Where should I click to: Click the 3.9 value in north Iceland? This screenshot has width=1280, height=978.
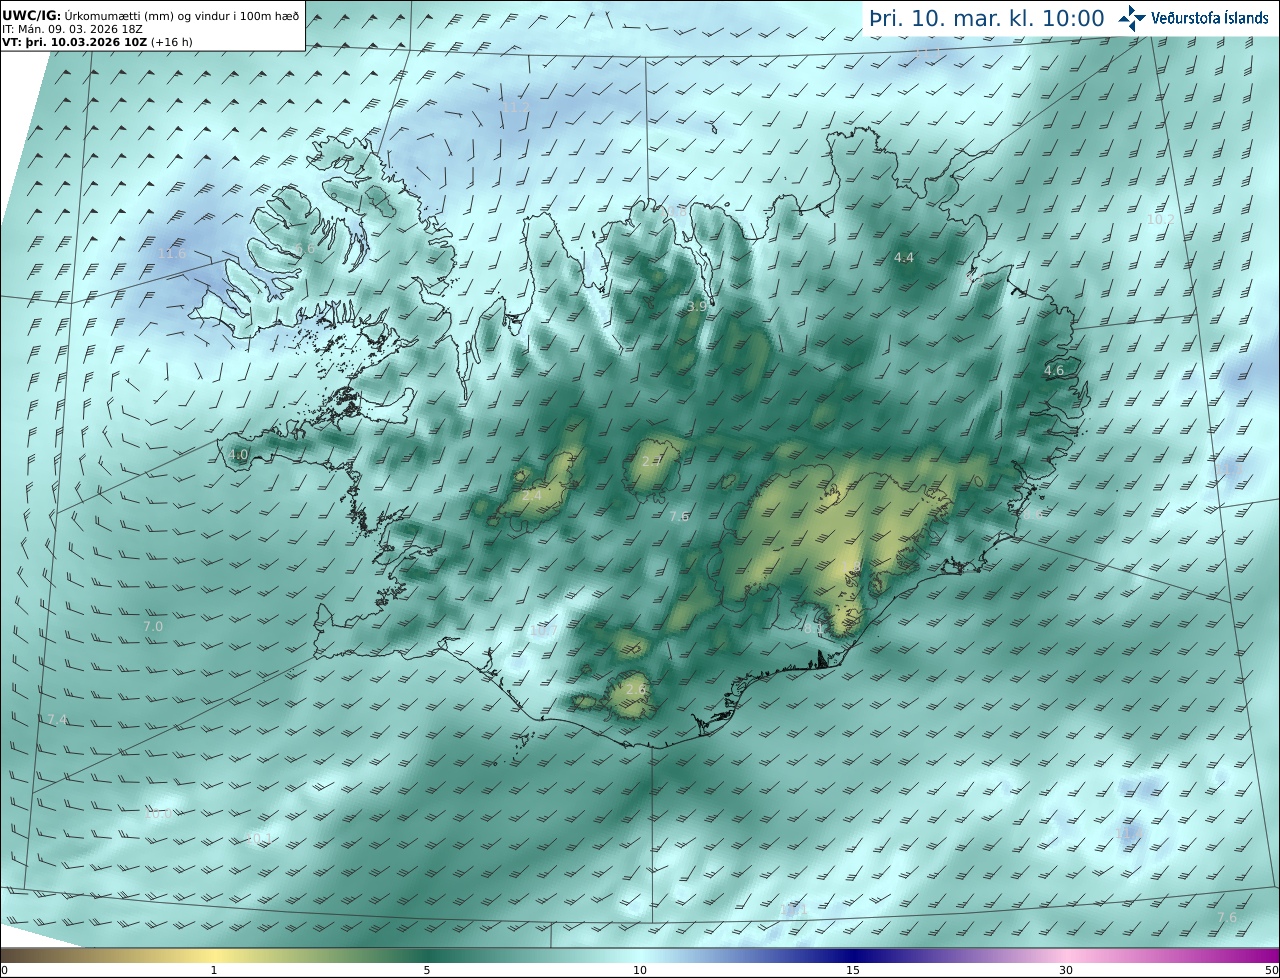697,307
